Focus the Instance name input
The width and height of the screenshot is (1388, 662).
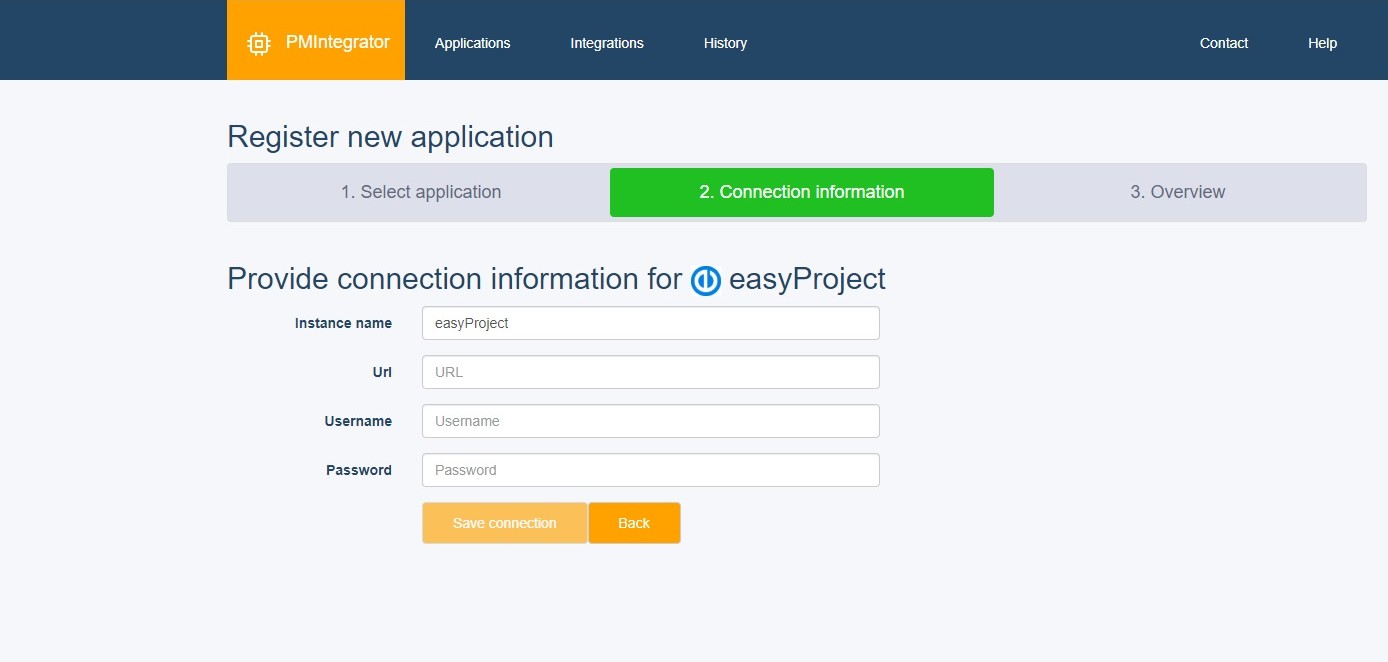650,323
